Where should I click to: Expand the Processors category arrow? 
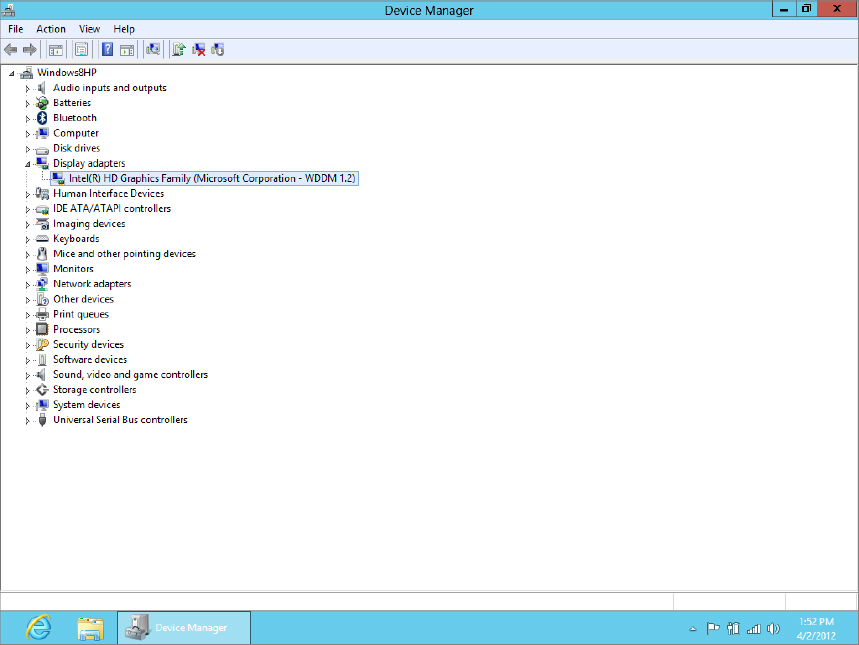point(27,330)
